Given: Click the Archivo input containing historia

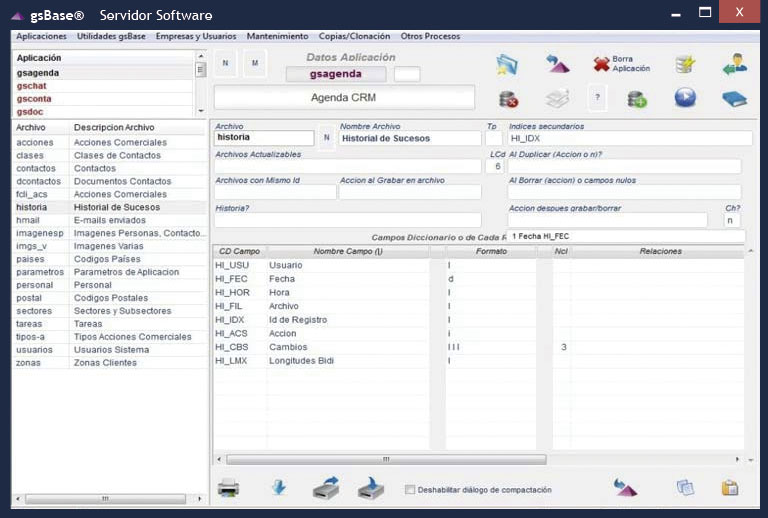Looking at the screenshot, I should (x=264, y=138).
